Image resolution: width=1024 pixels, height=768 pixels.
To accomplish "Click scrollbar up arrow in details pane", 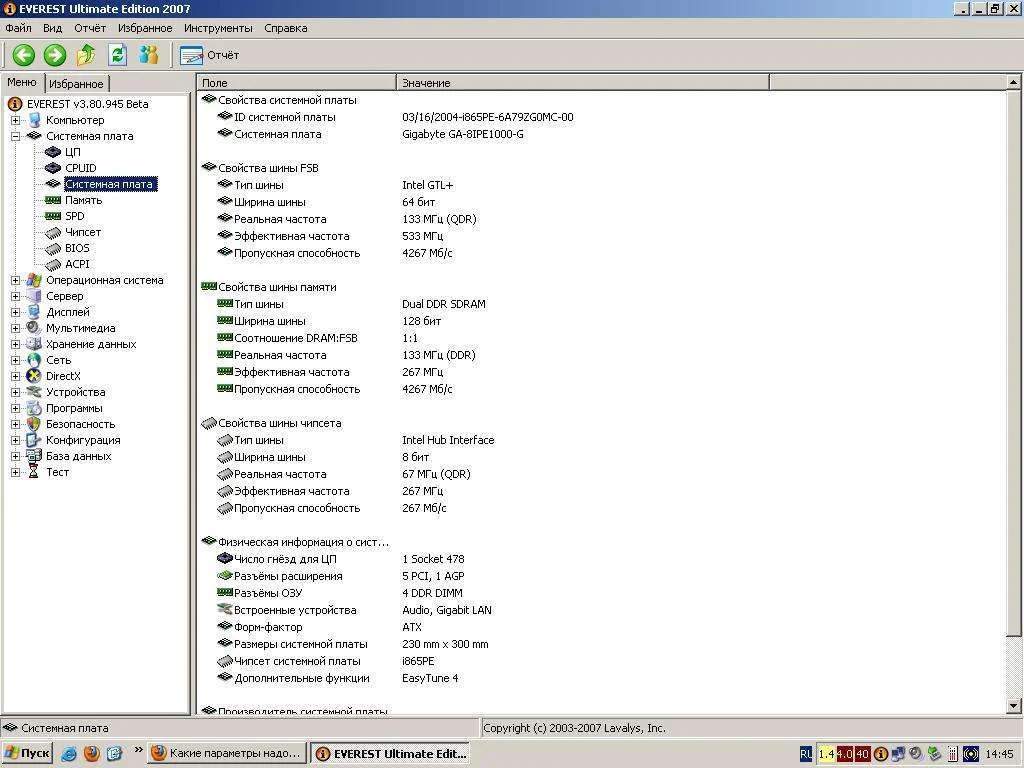I will click(1014, 82).
